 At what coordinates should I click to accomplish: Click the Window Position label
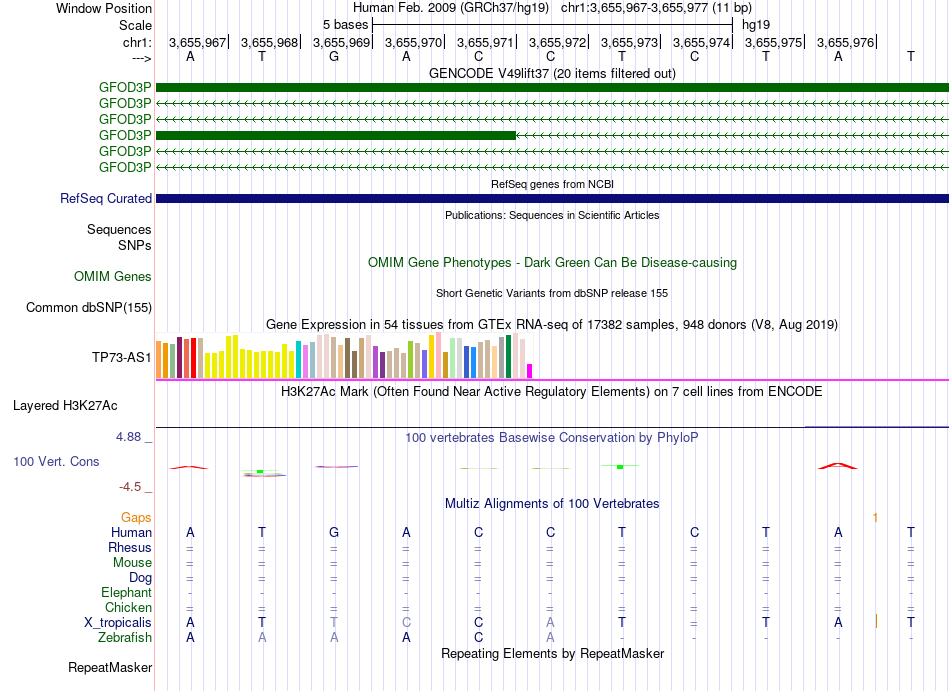pos(104,8)
